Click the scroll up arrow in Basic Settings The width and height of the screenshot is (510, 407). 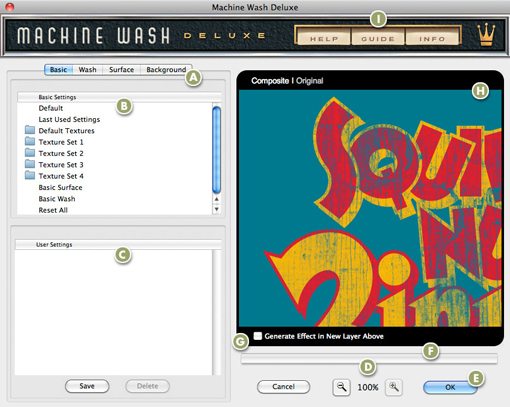217,199
